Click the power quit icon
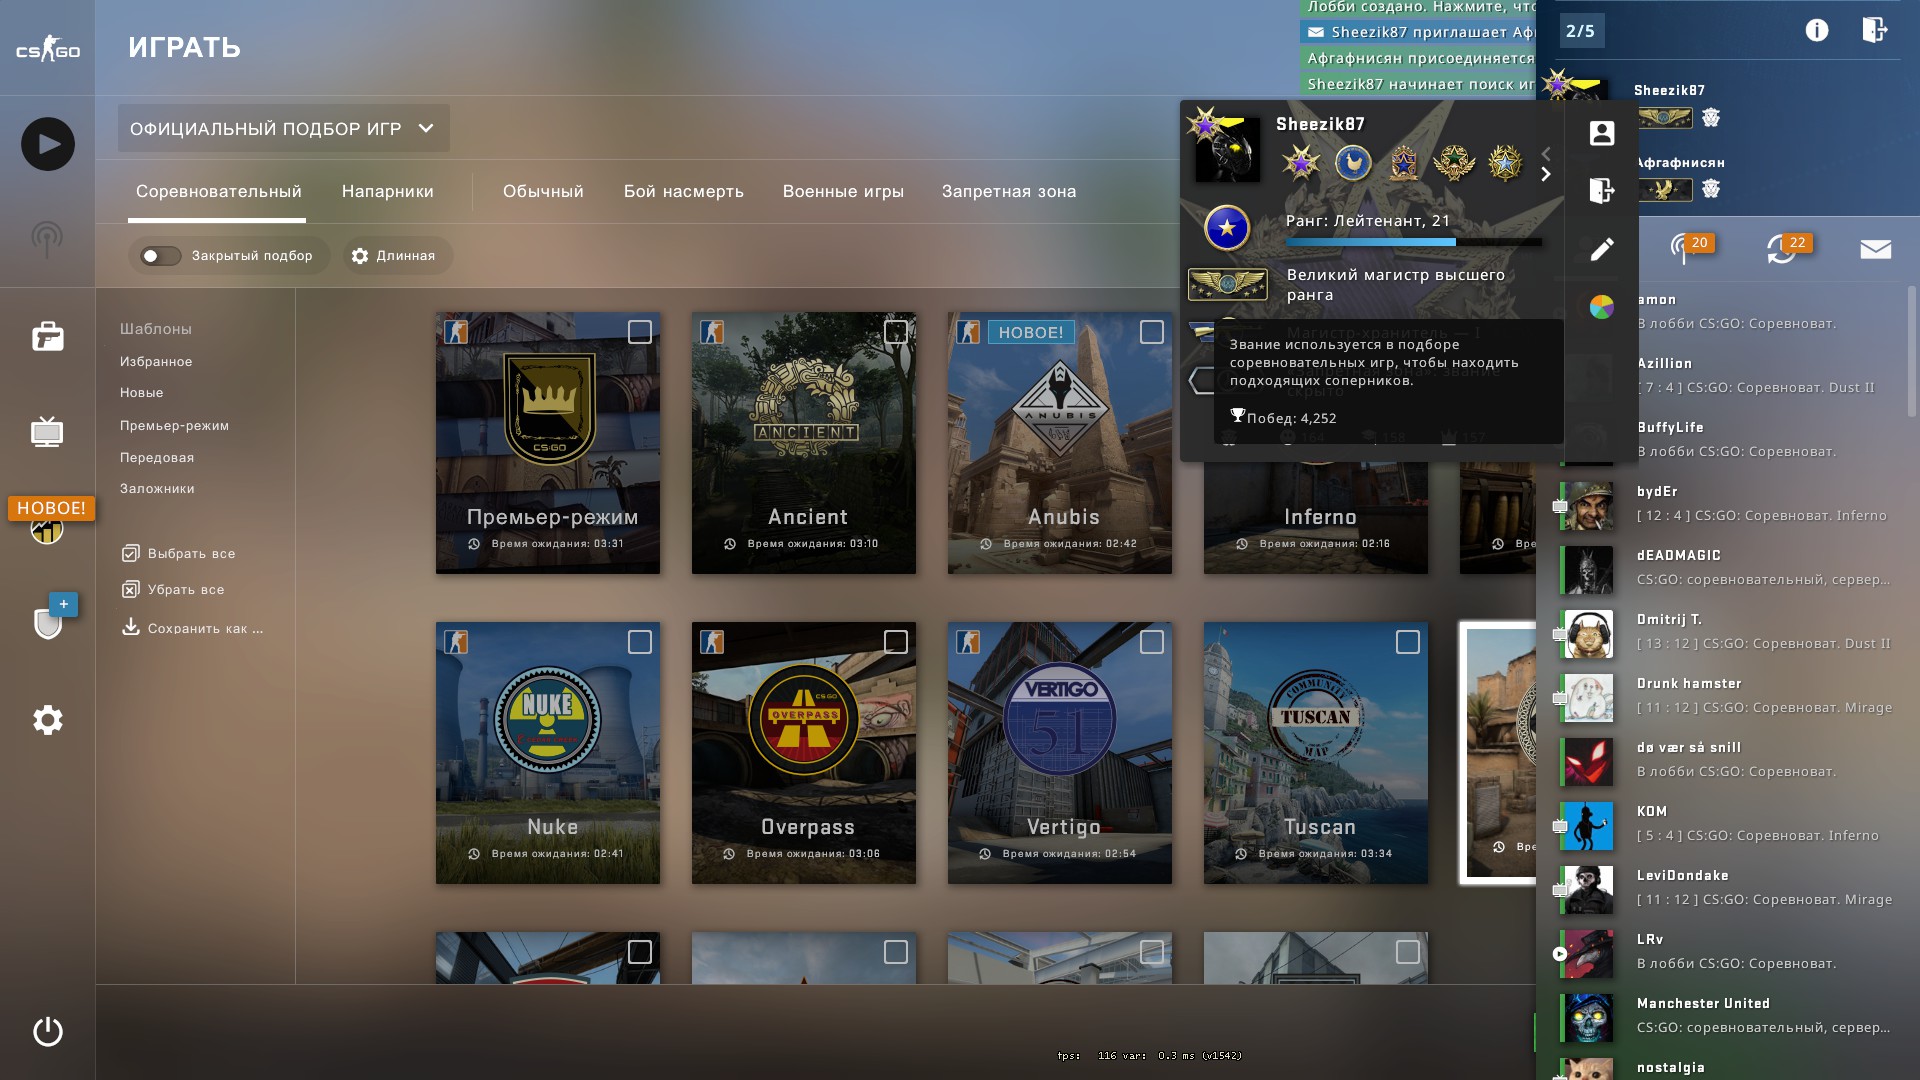Viewport: 1920px width, 1080px height. coord(47,1031)
